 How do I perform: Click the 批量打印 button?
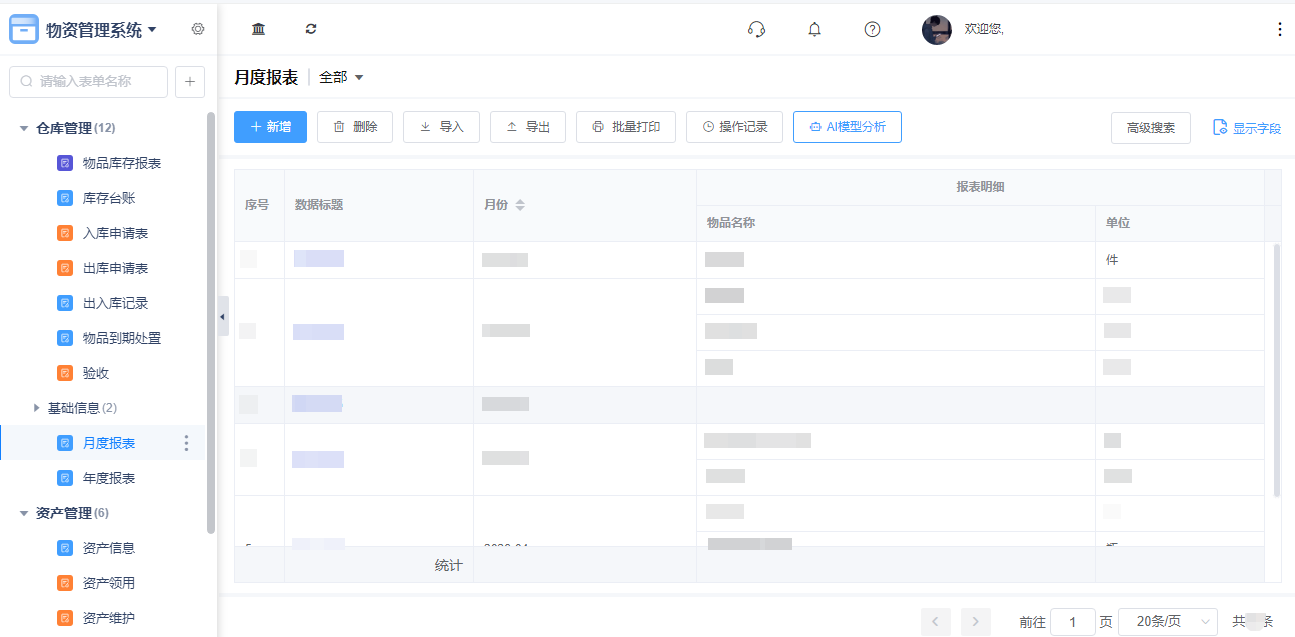(626, 127)
